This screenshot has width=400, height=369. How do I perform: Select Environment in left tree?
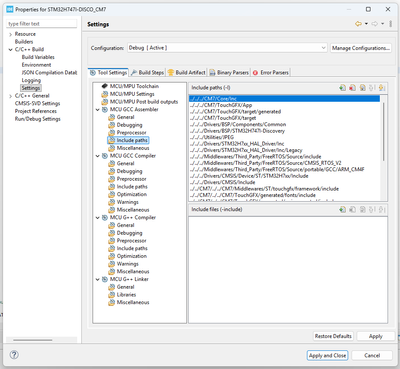click(36, 65)
